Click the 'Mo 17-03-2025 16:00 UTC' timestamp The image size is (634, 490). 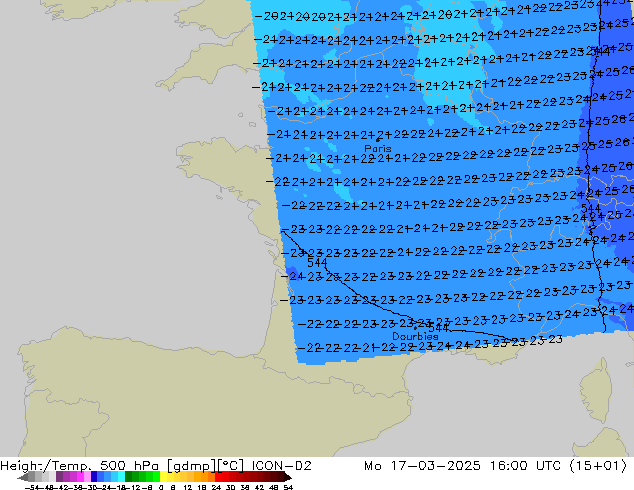463,466
